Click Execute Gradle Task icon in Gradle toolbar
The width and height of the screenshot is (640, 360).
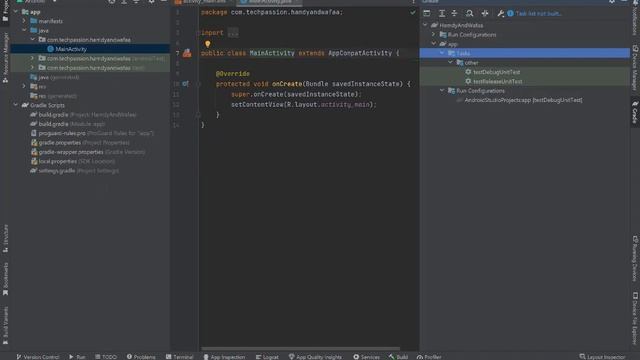427,13
